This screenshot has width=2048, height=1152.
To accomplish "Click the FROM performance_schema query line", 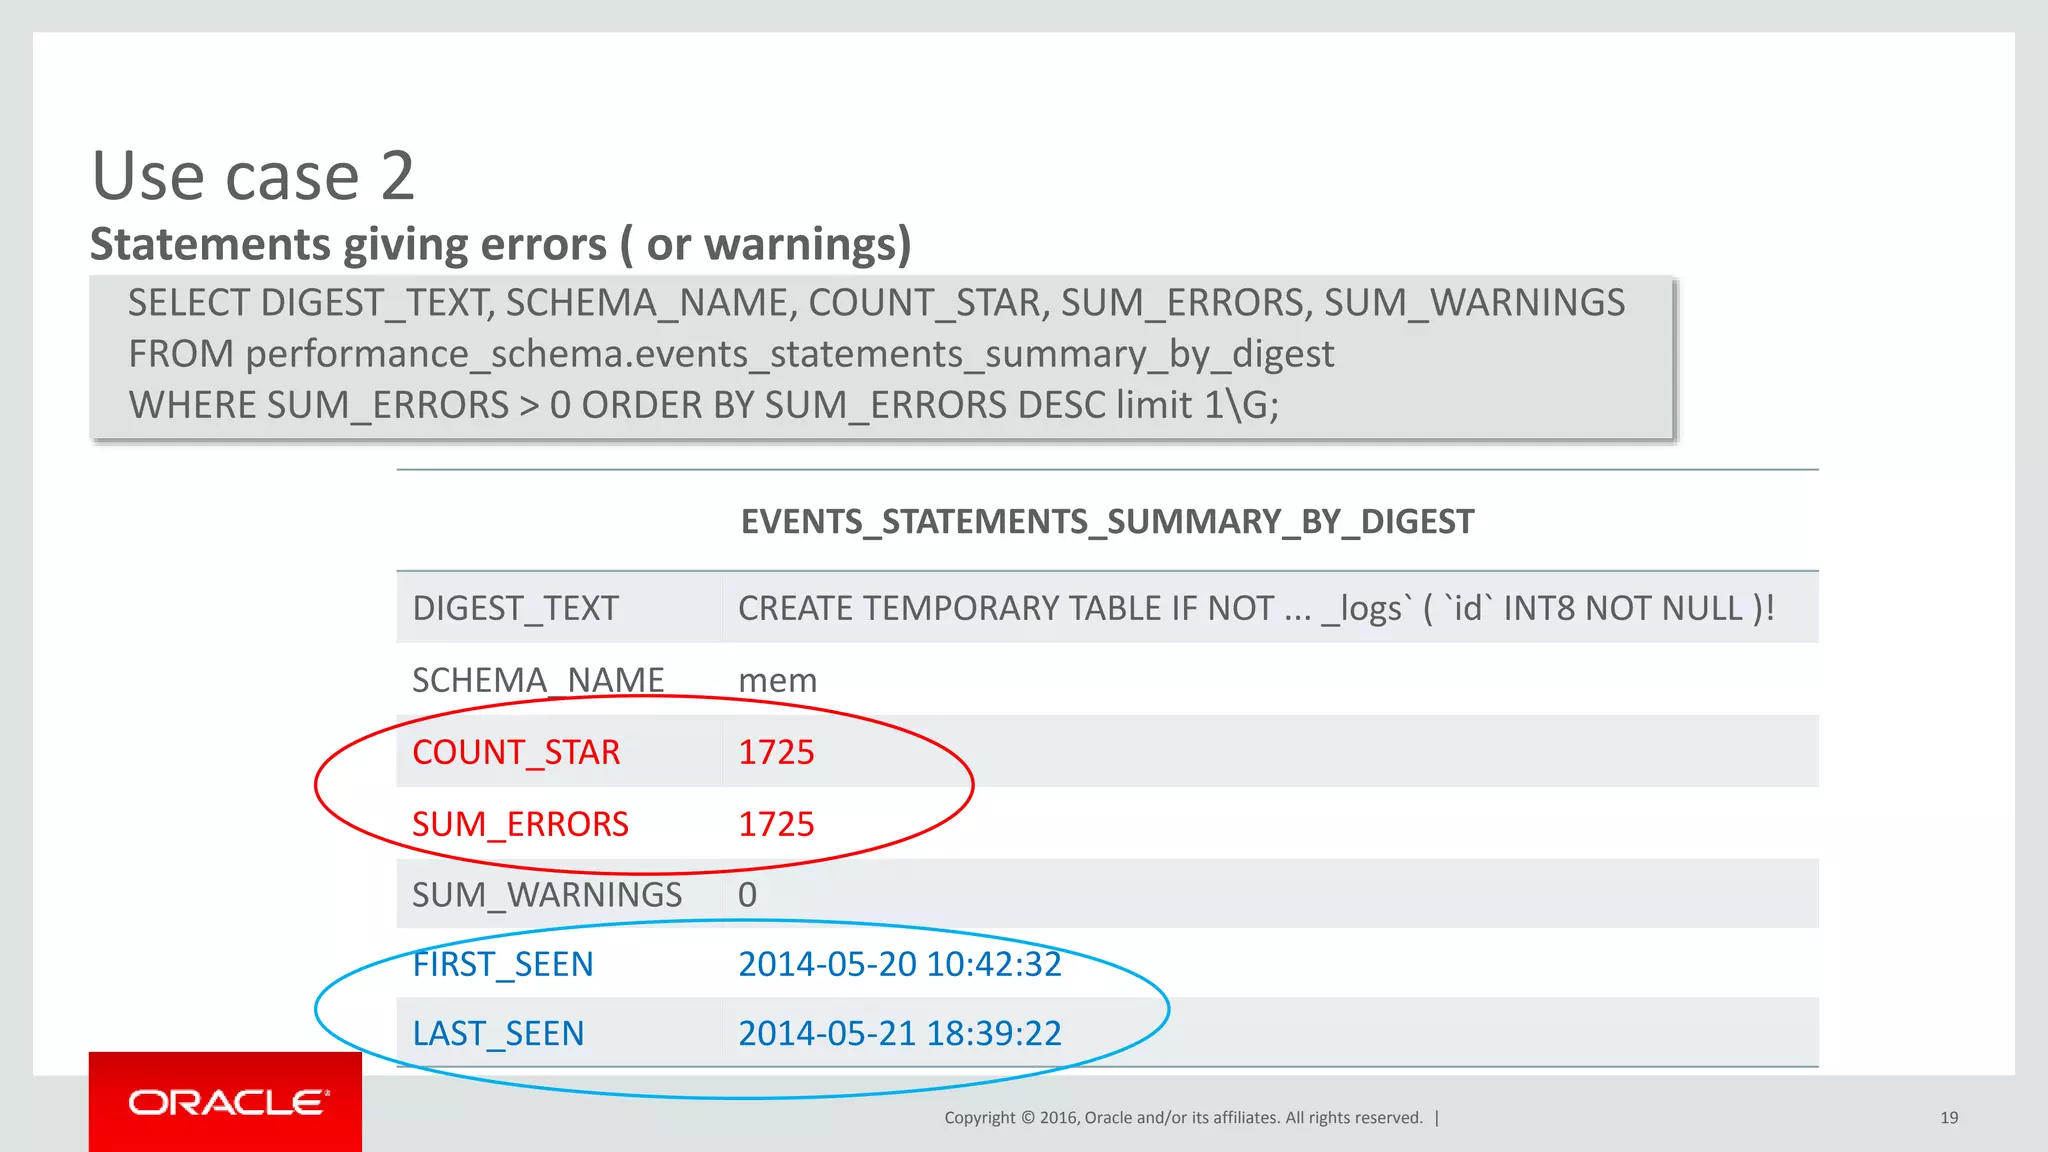I will click(731, 354).
